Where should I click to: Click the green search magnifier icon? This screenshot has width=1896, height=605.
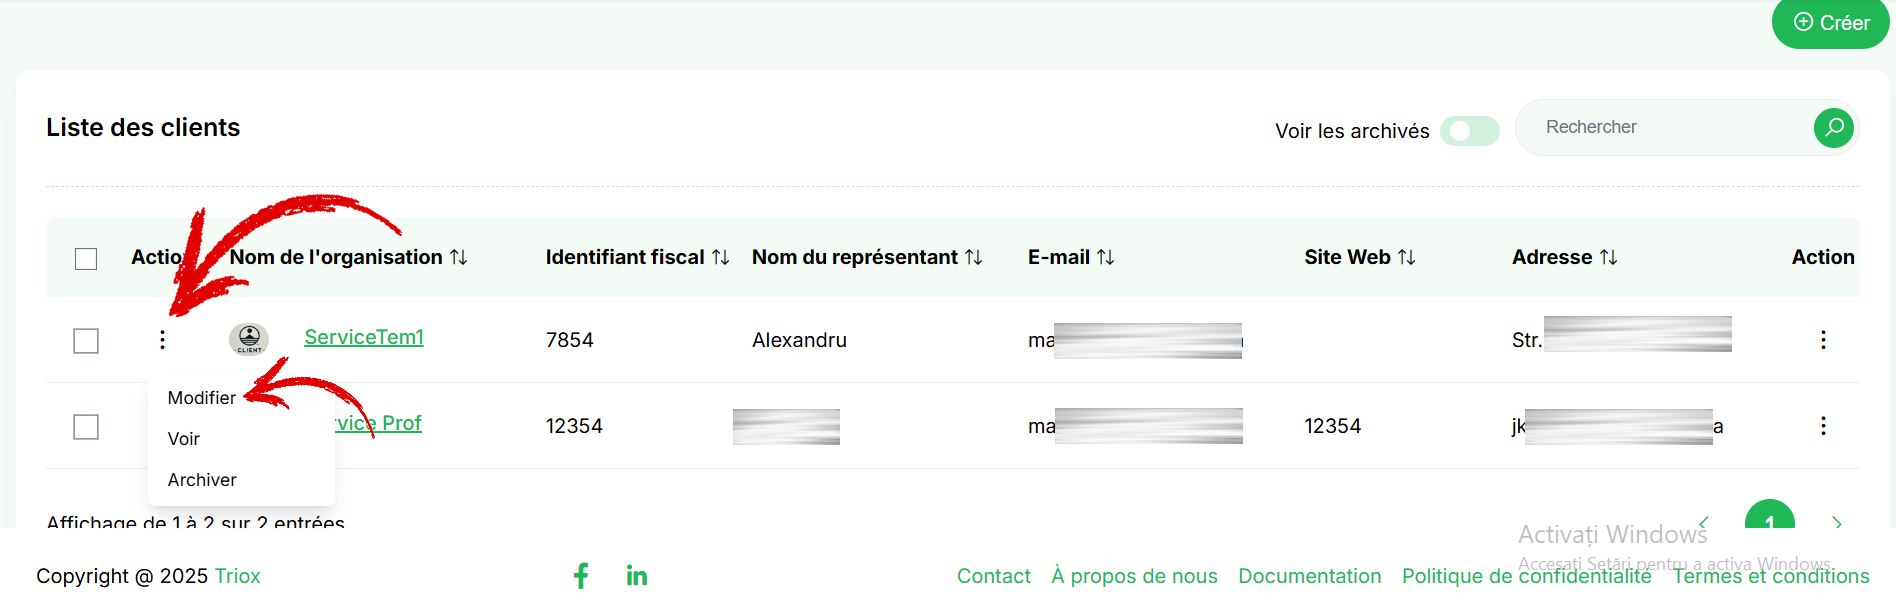tap(1833, 127)
